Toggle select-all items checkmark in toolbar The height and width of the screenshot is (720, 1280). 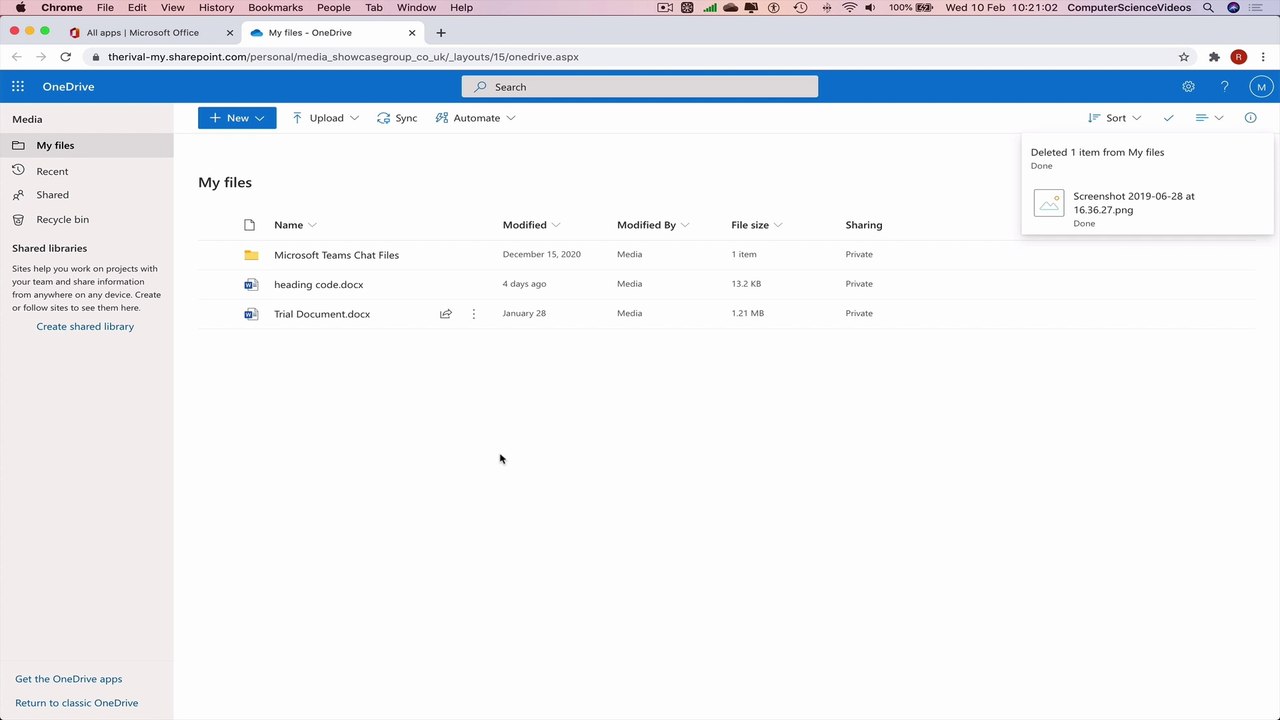click(1168, 118)
